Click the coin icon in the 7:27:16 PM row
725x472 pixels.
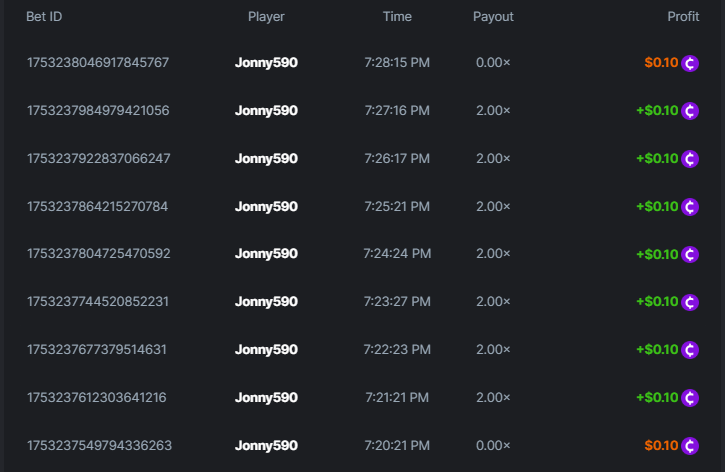coord(690,111)
